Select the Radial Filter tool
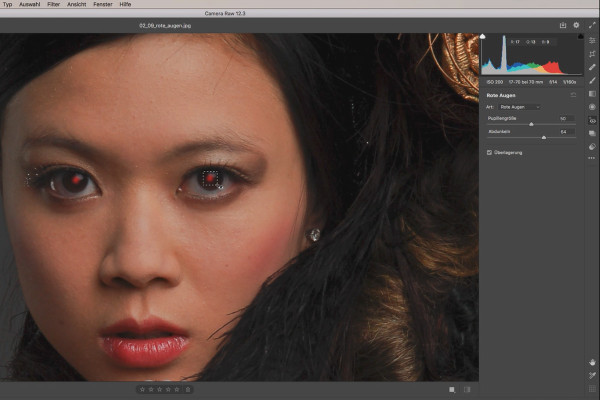 point(592,107)
